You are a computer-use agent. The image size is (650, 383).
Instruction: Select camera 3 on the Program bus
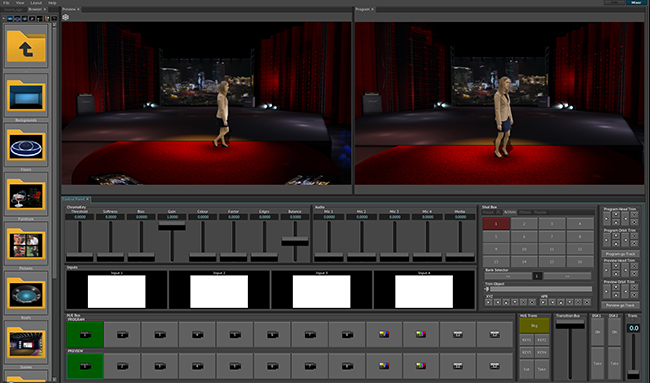point(160,335)
